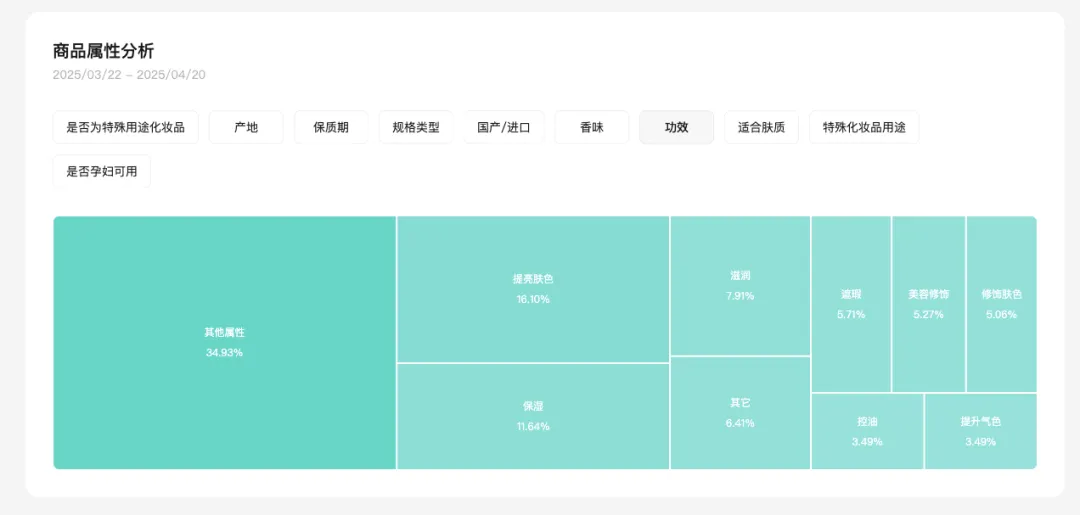Open the 适合肤质 tab
This screenshot has height=515, width=1080.
(761, 127)
